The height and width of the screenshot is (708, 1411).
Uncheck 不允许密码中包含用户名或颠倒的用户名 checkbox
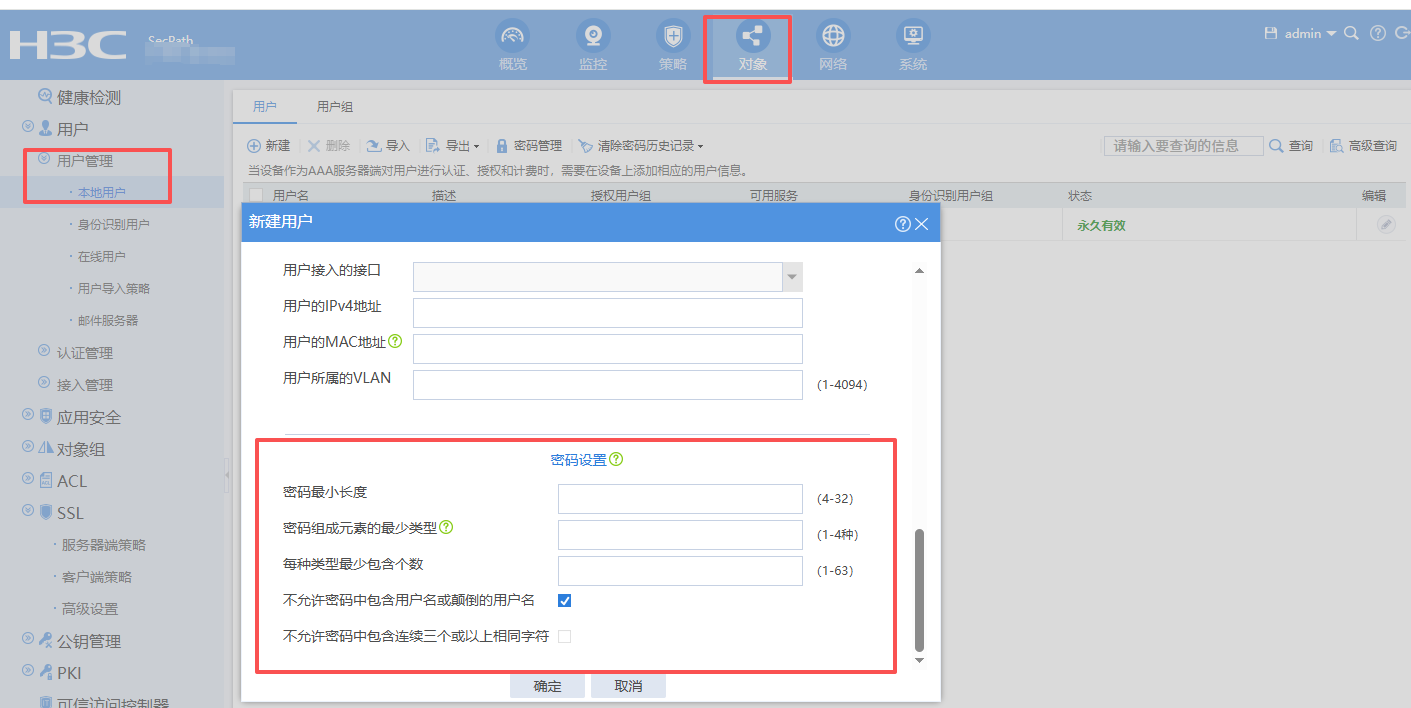click(564, 601)
